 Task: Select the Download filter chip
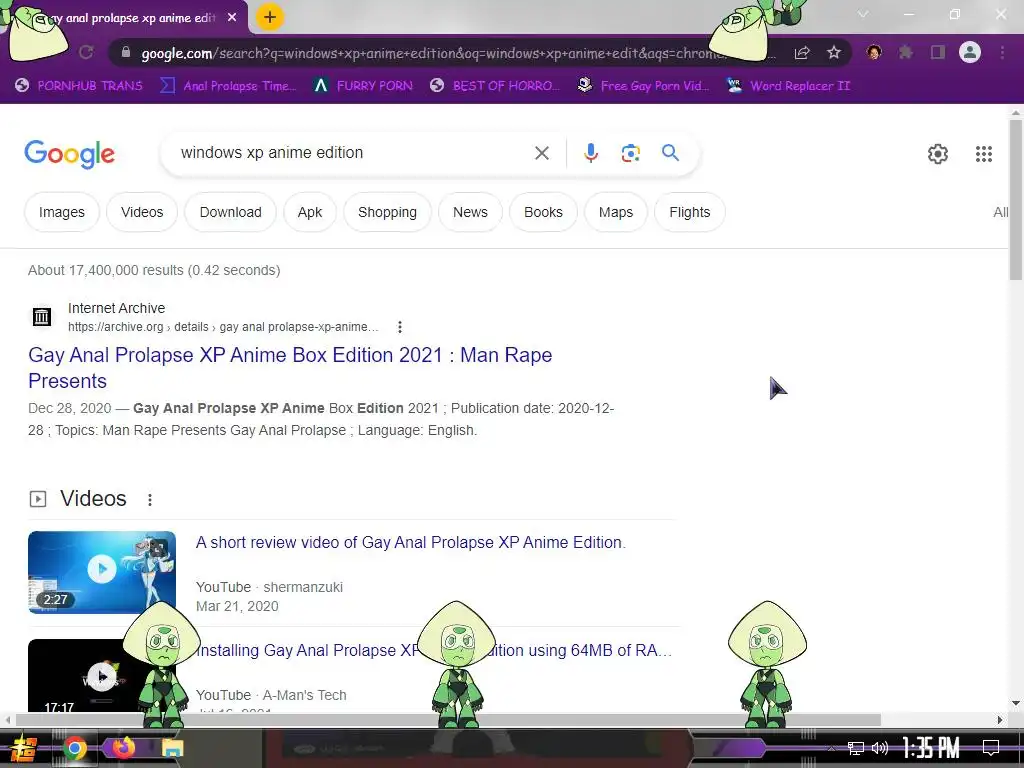[x=231, y=212]
